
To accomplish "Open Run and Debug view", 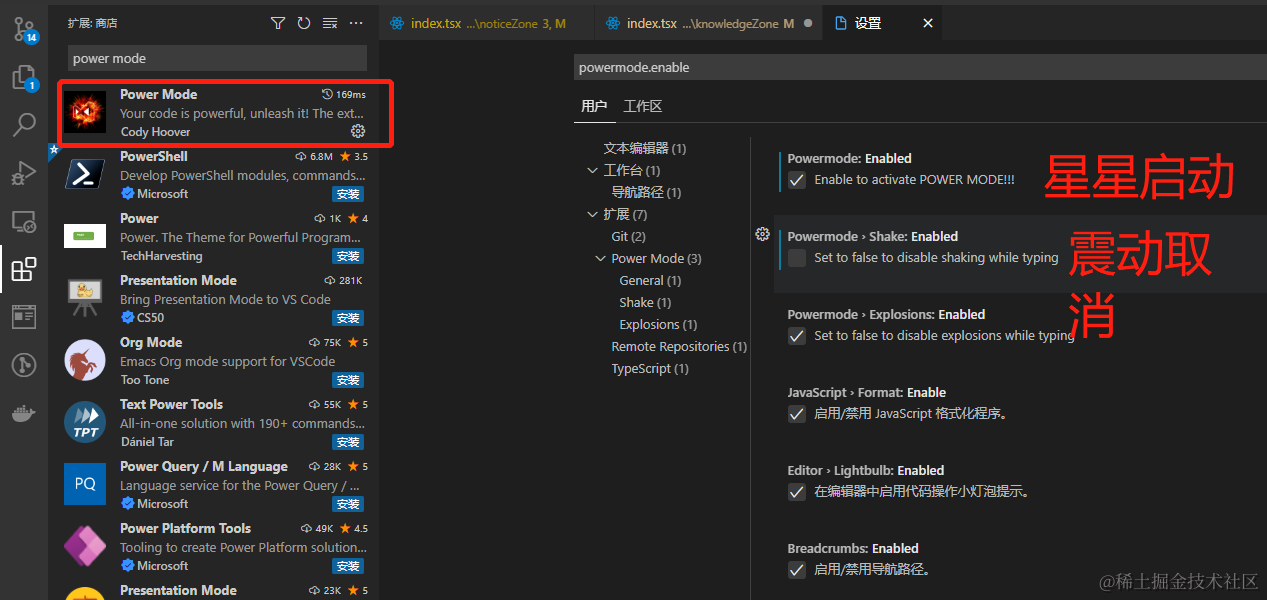I will click(24, 174).
